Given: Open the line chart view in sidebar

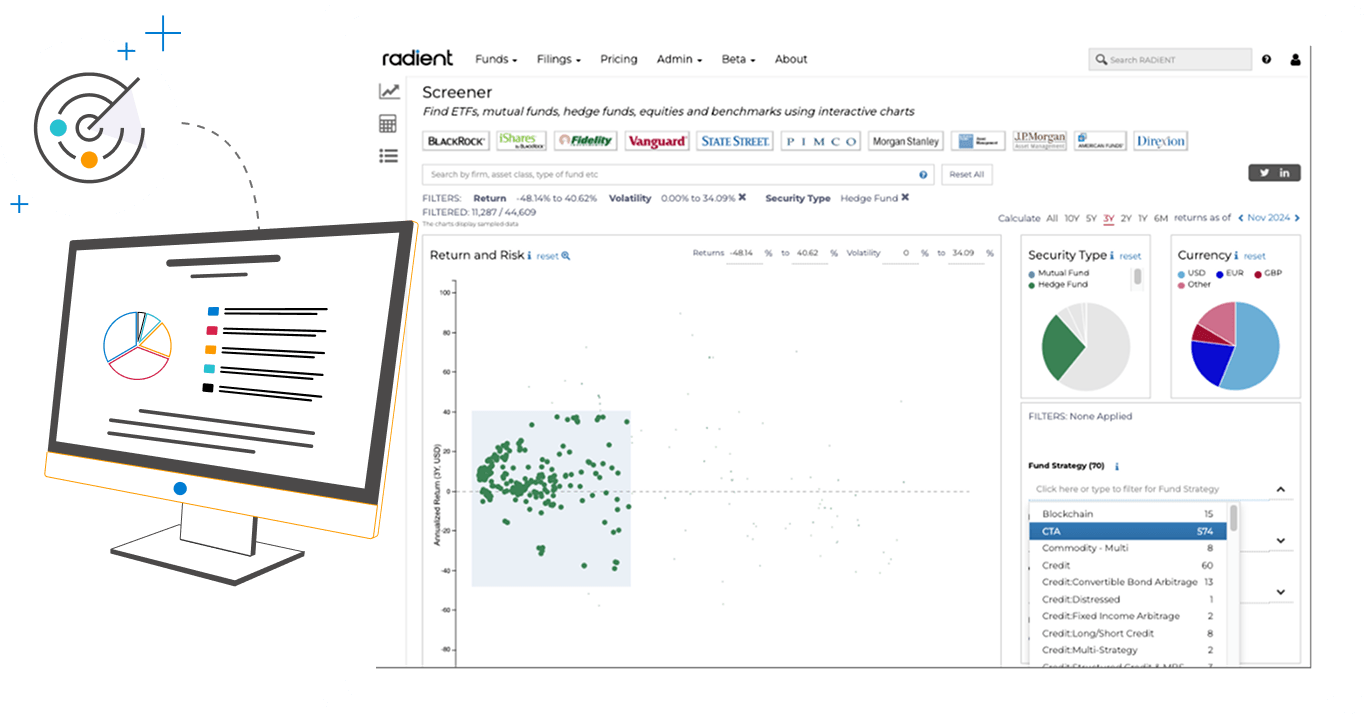Looking at the screenshot, I should coord(389,91).
